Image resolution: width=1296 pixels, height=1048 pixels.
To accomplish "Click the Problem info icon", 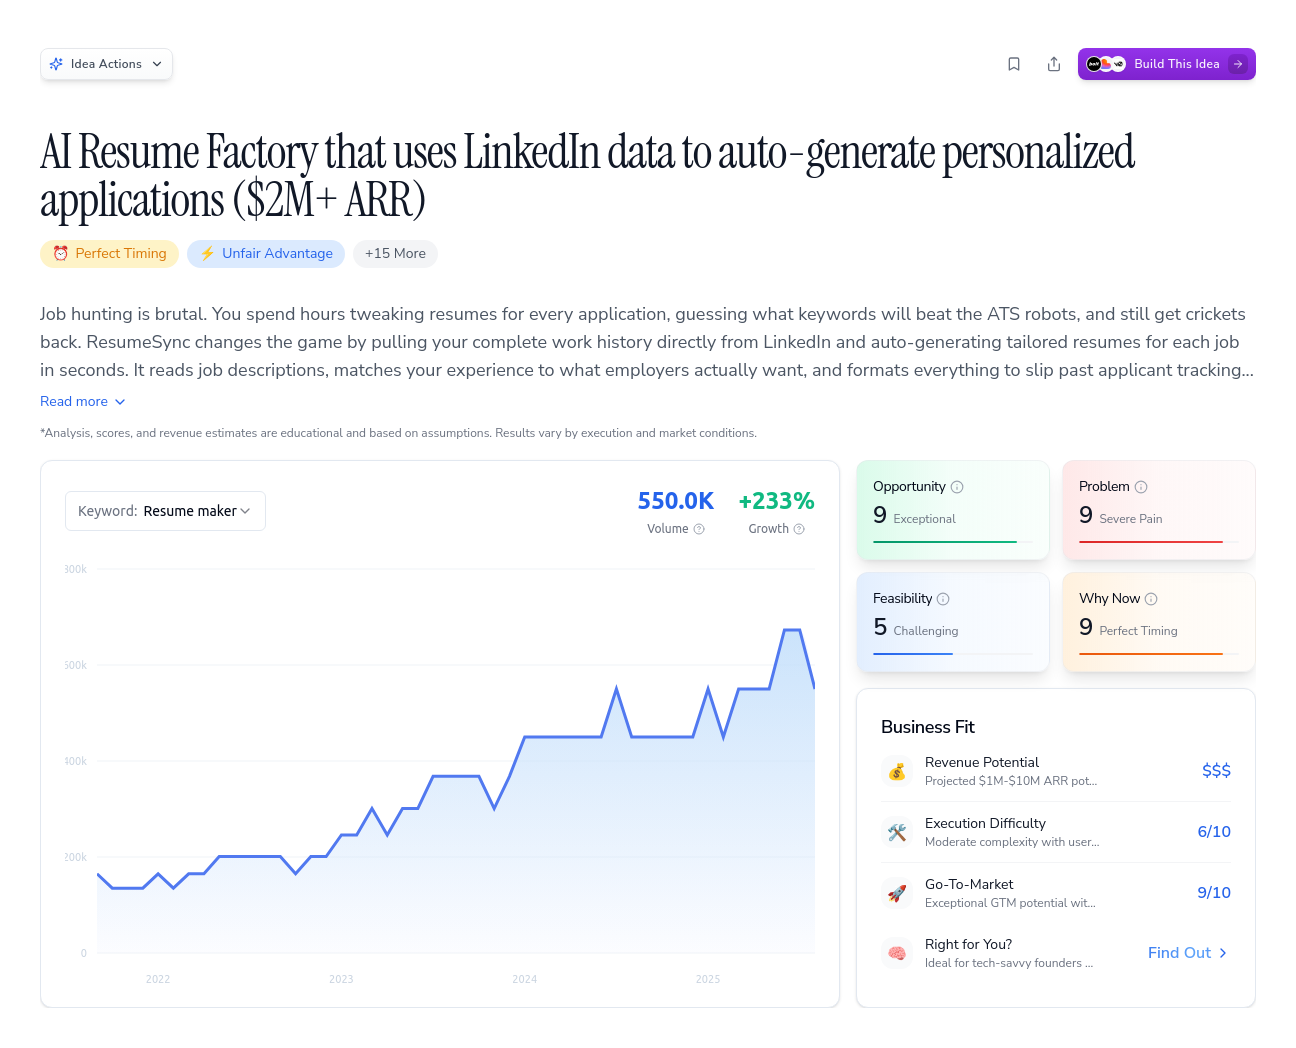I will [x=1141, y=487].
